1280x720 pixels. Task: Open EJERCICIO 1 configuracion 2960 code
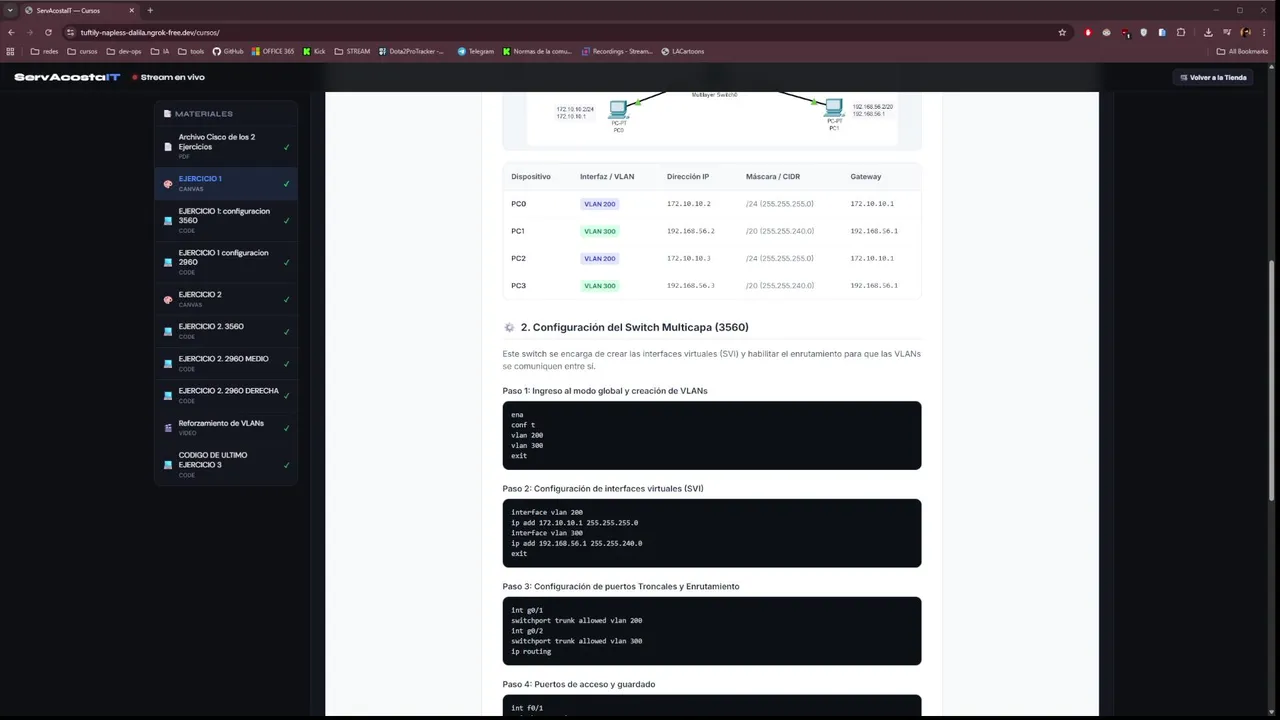[x=226, y=262]
